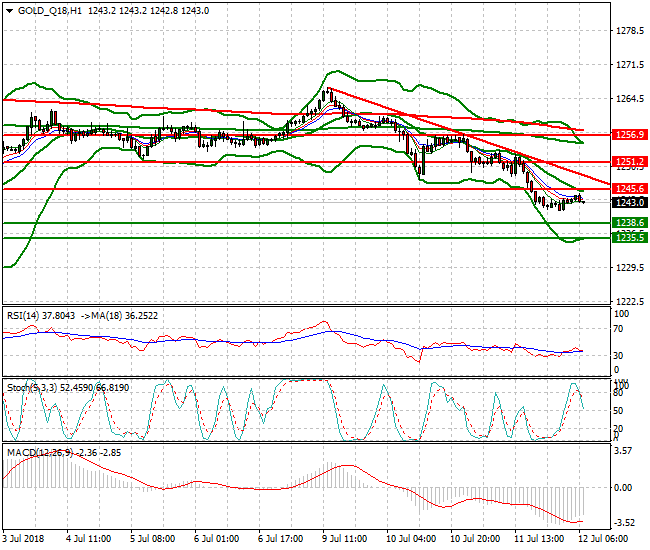Click the 3.57 MACD scale value
Viewport: 650px width, 550px height.
point(623,451)
